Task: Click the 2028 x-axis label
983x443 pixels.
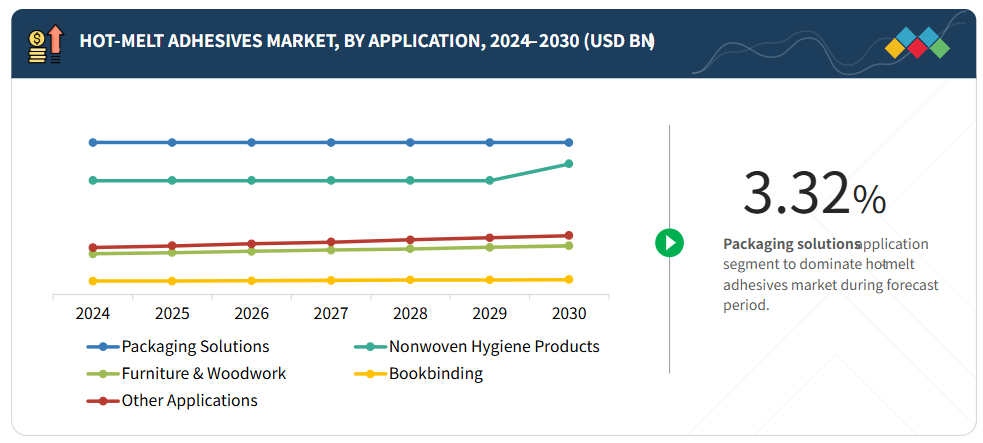Action: click(x=410, y=313)
